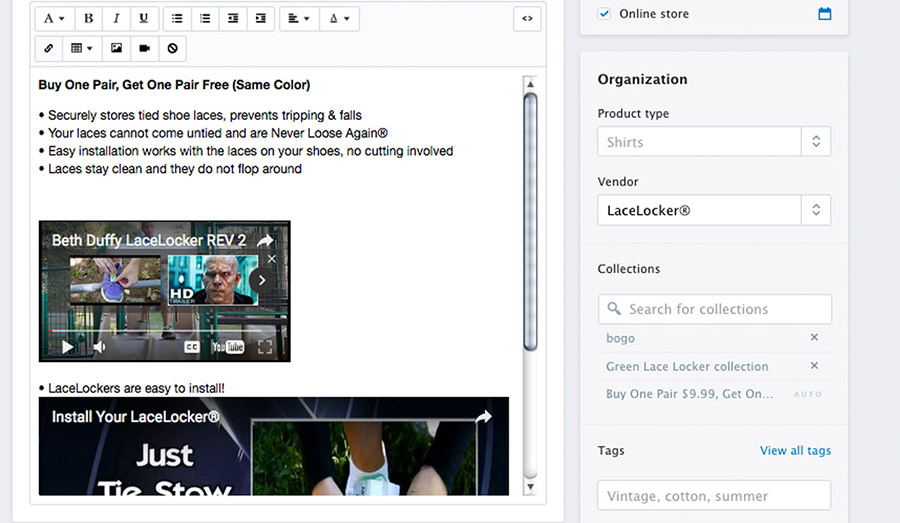Image resolution: width=900 pixels, height=523 pixels.
Task: Uncheck the Online store checkbox
Action: coord(604,14)
